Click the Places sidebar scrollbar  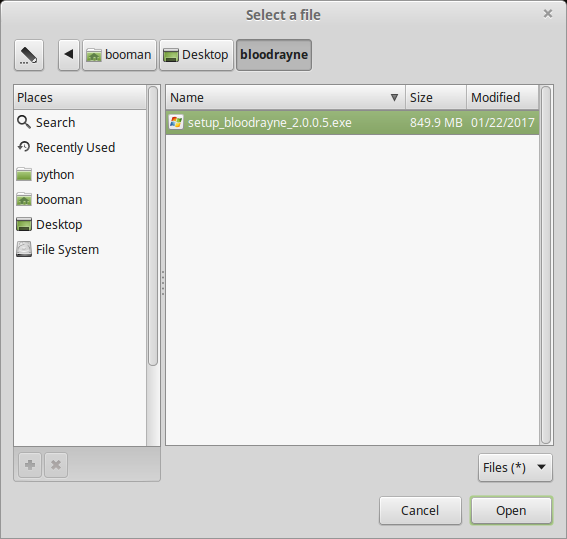[153, 226]
